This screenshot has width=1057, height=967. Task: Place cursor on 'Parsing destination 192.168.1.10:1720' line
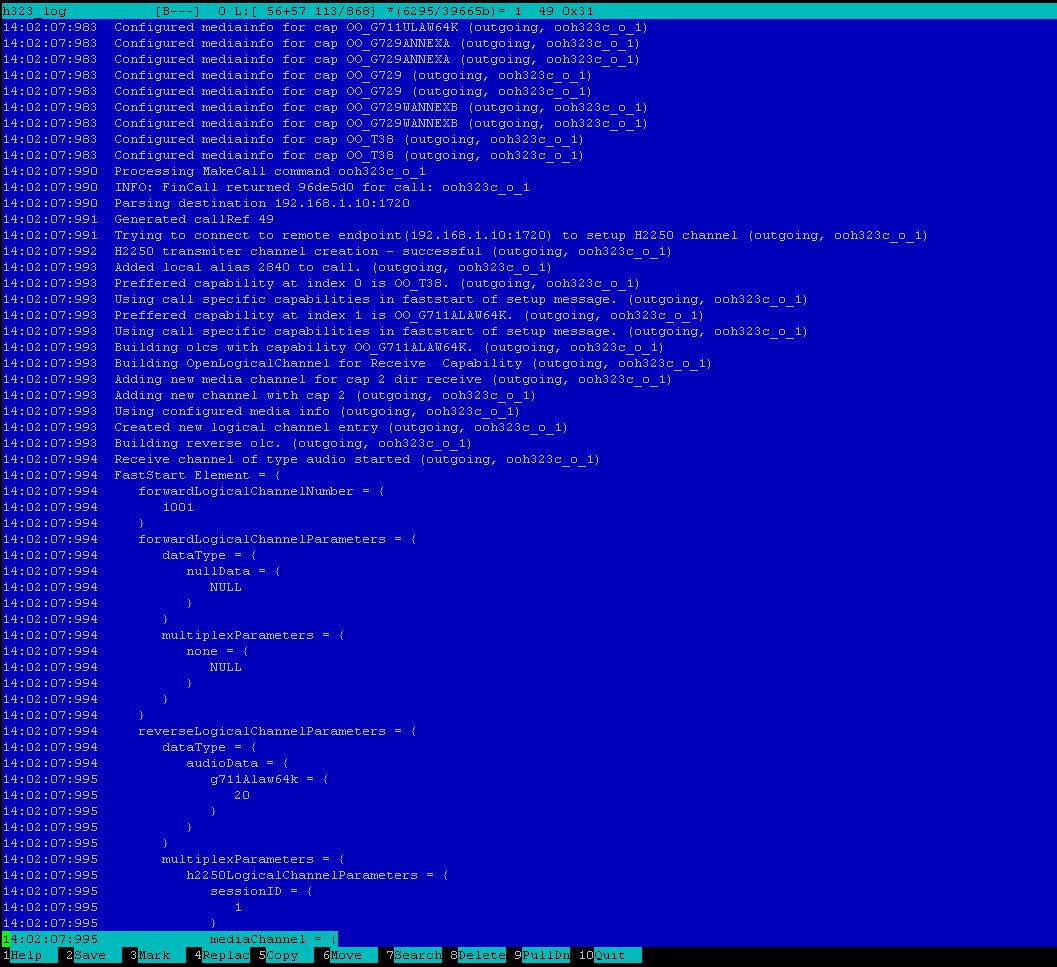262,203
